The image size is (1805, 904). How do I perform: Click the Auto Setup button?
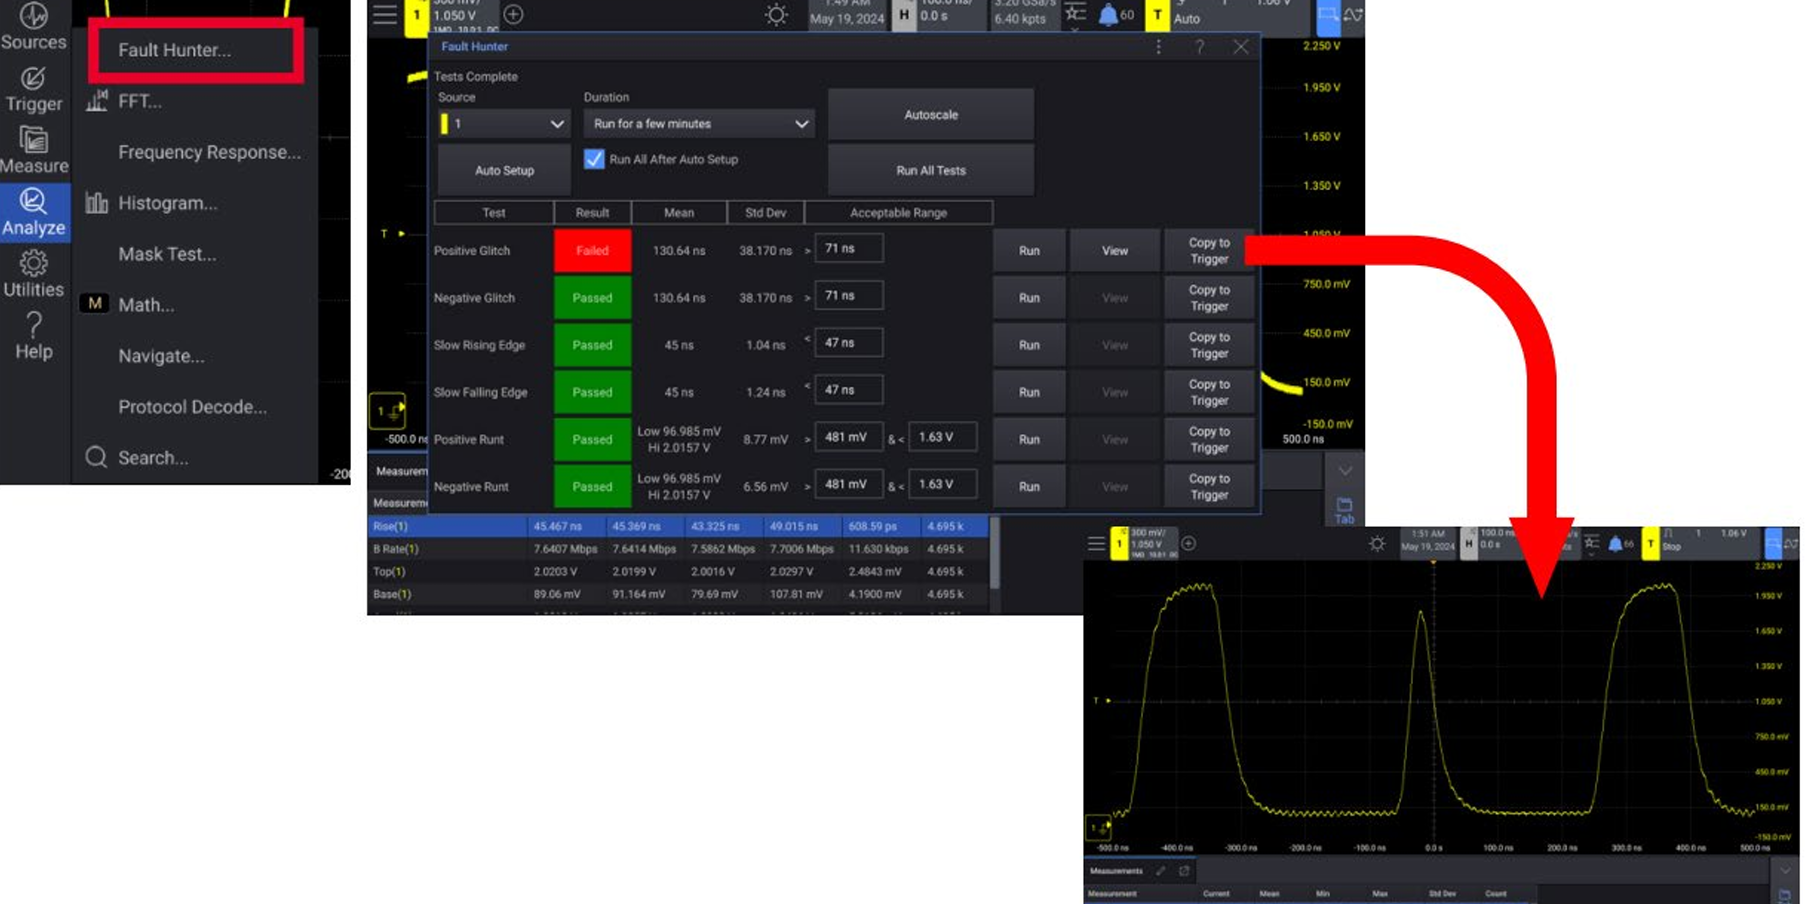click(x=504, y=171)
